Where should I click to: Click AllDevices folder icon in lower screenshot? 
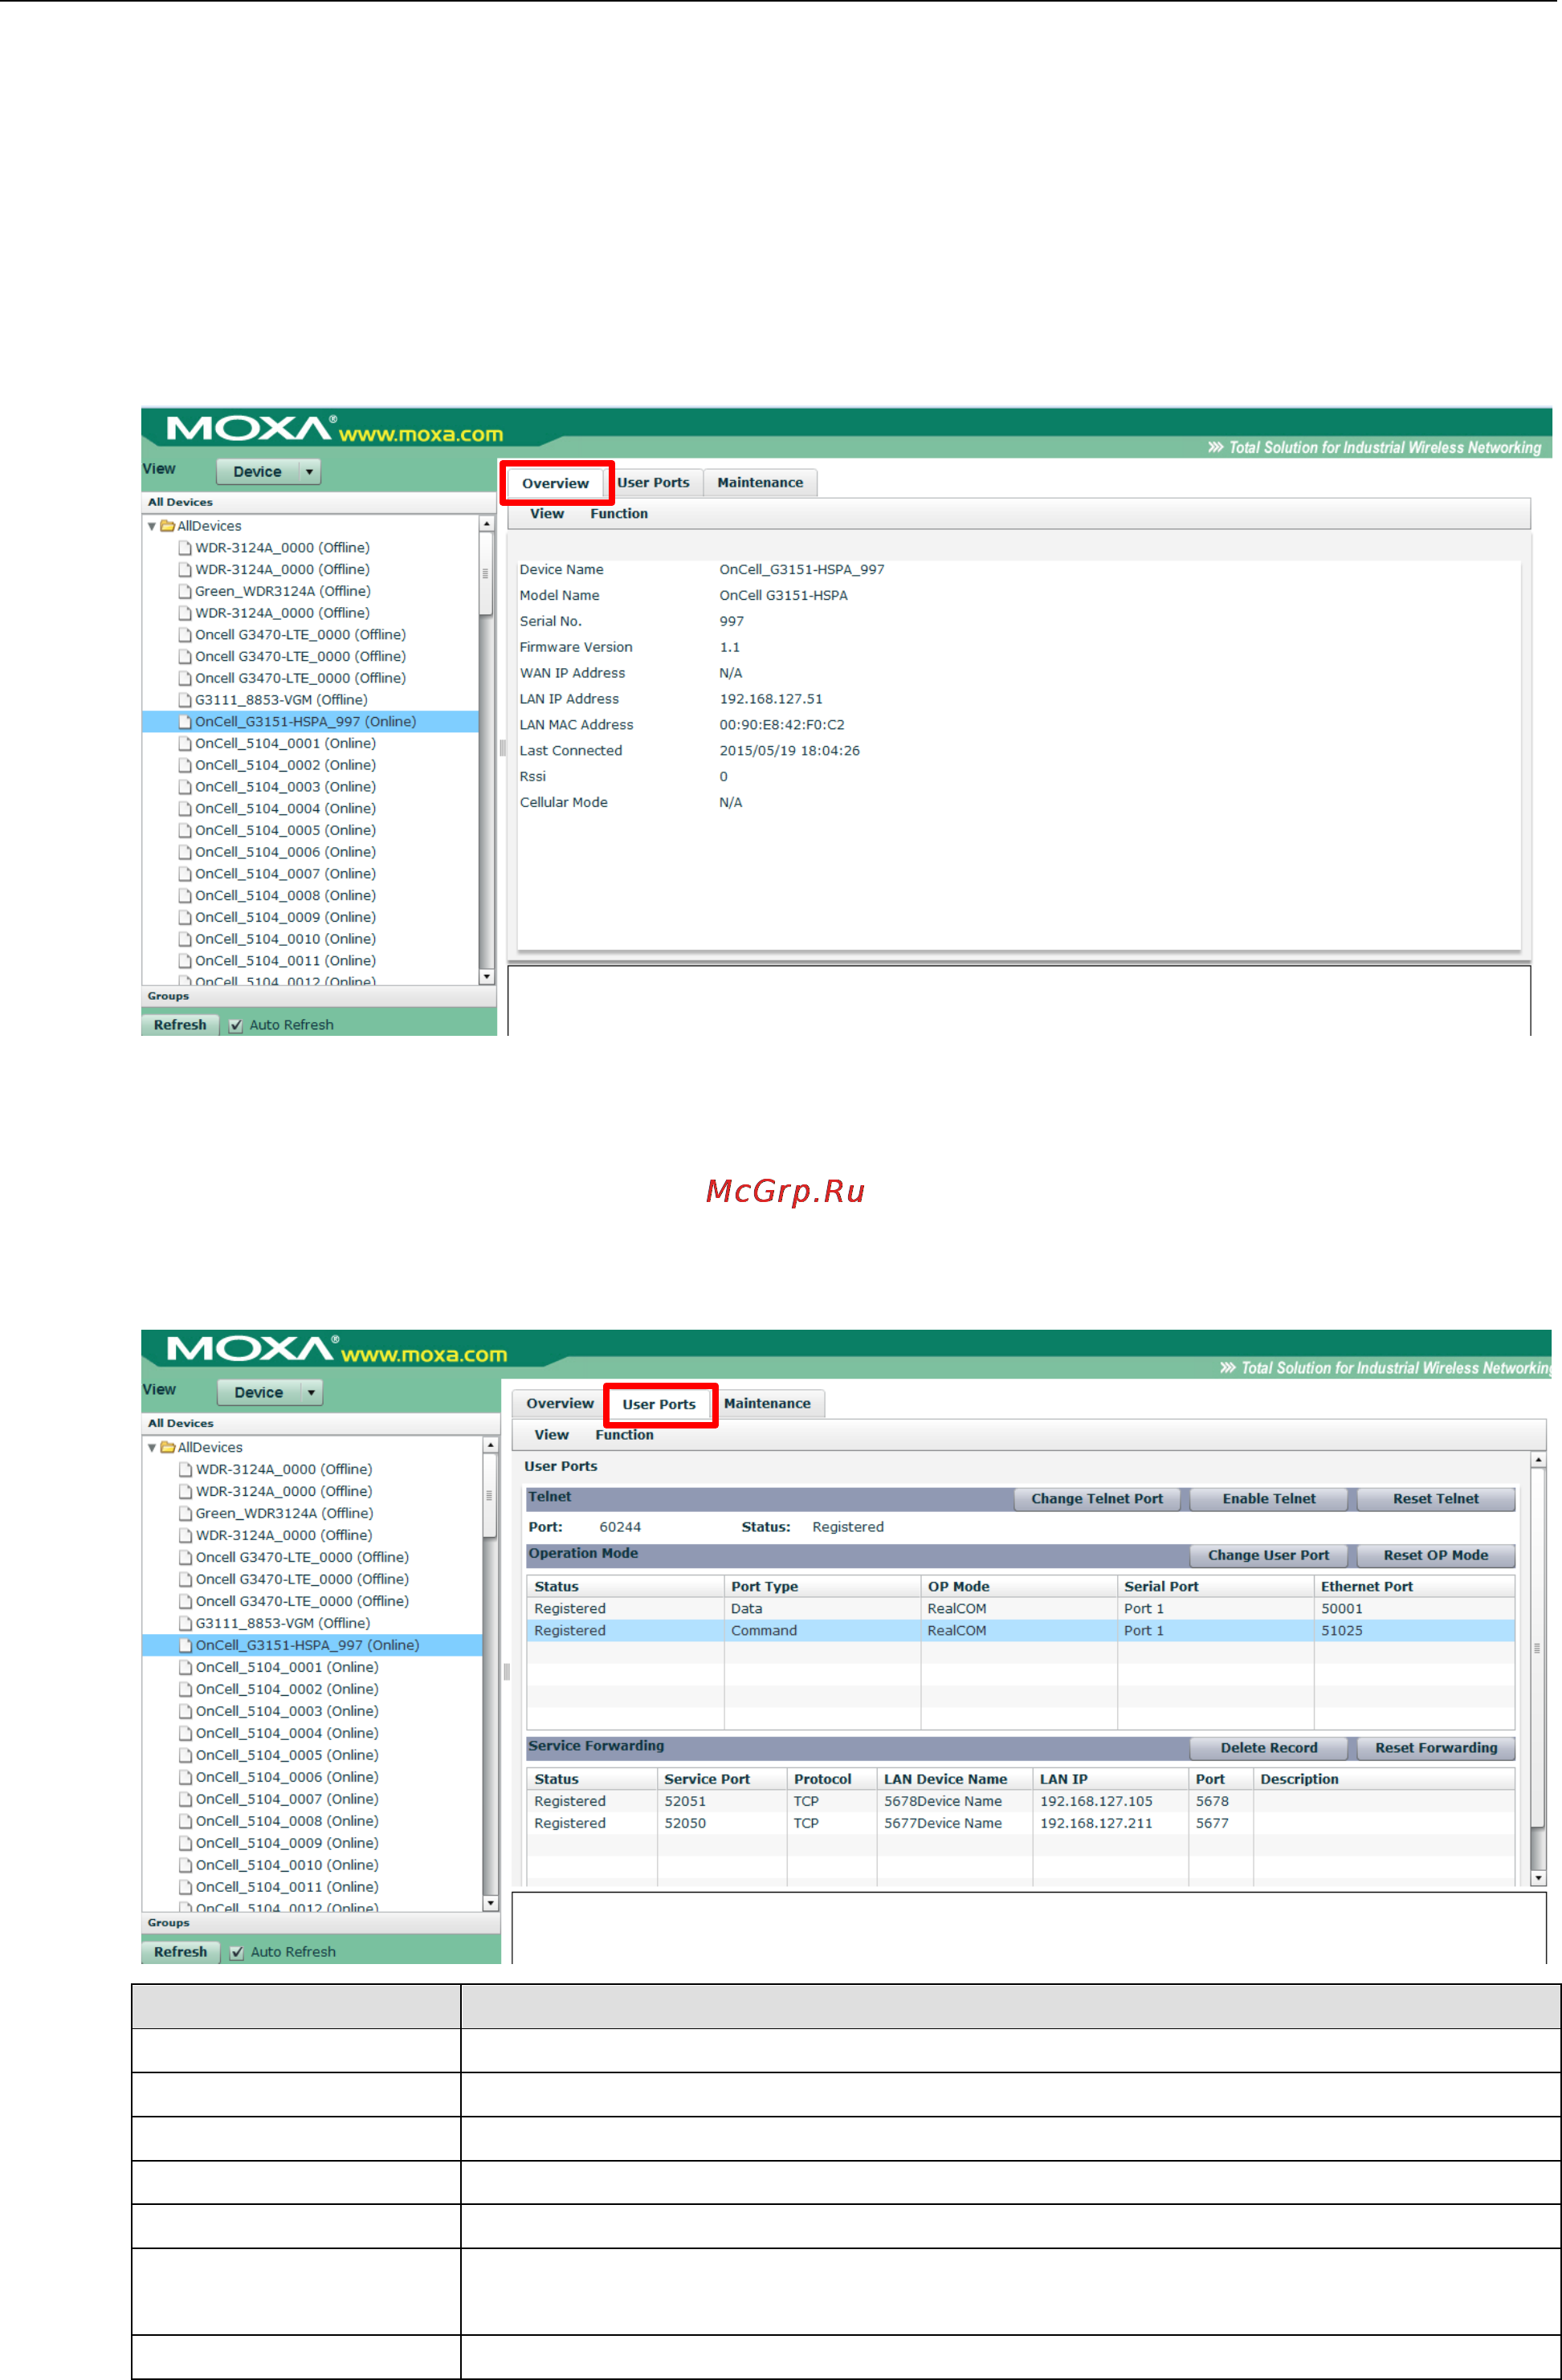pos(168,1447)
